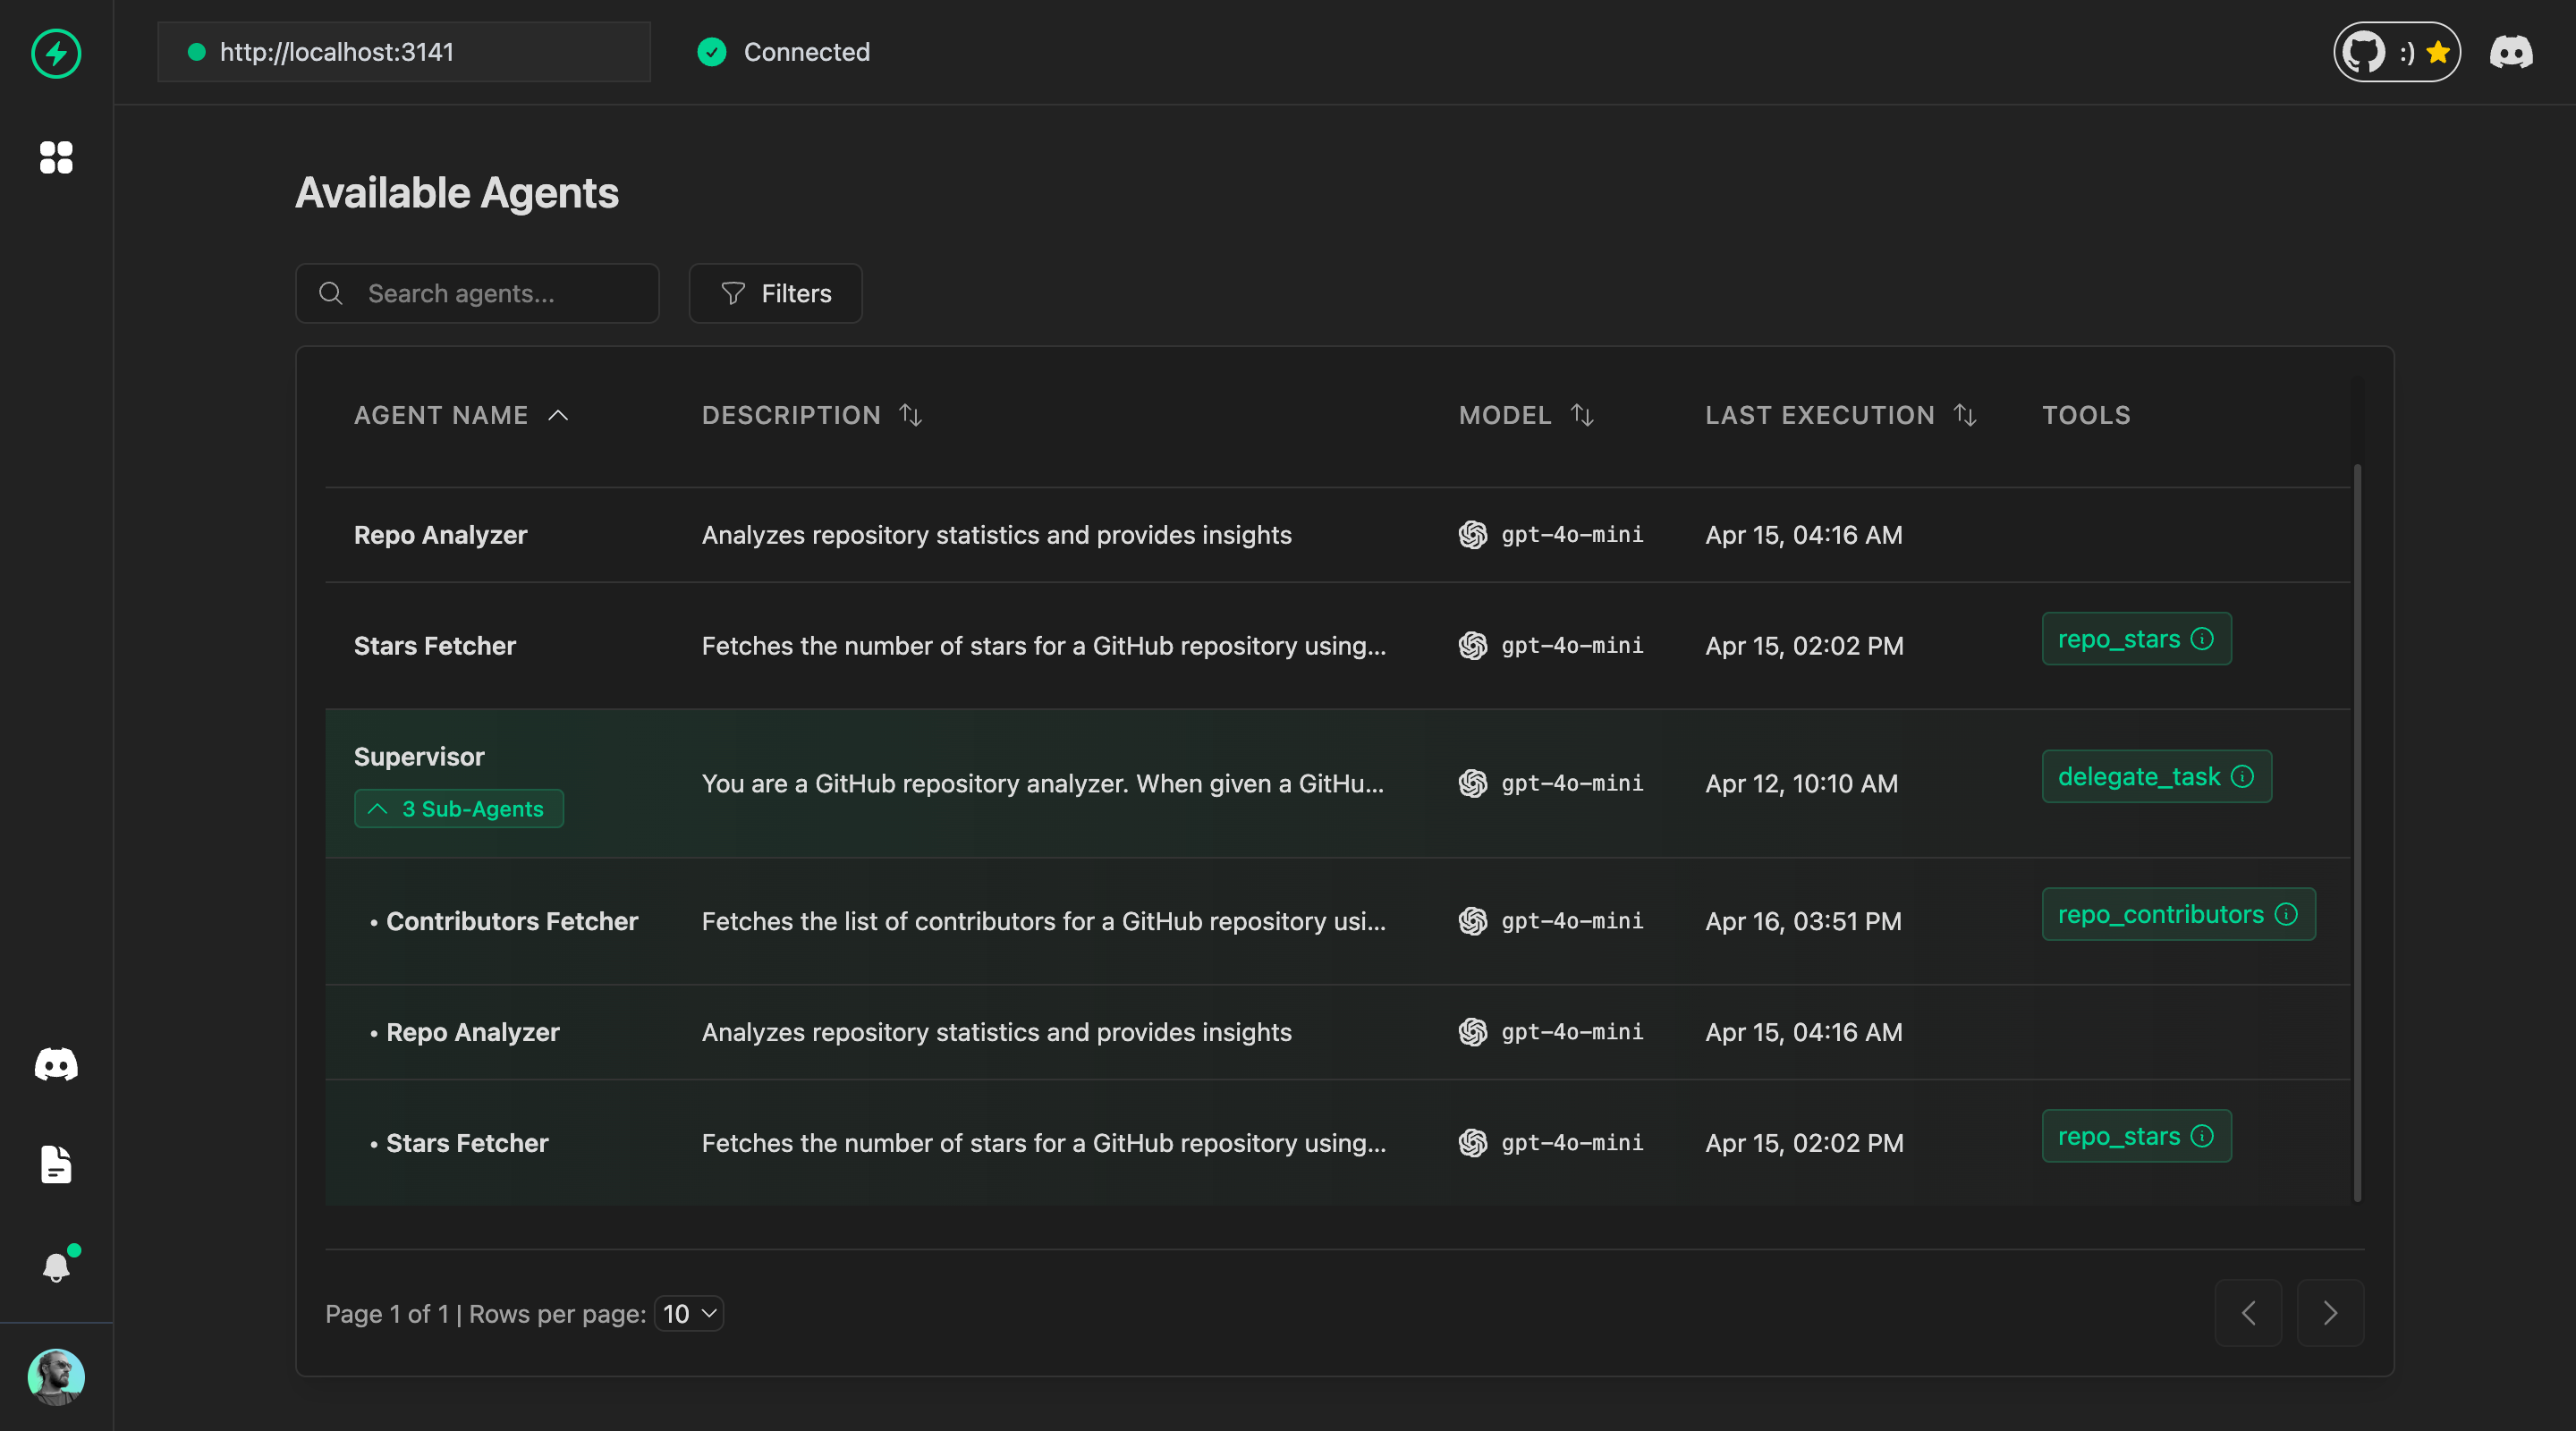The width and height of the screenshot is (2576, 1431).
Task: Click the repo_contributors tool badge
Action: tap(2178, 915)
